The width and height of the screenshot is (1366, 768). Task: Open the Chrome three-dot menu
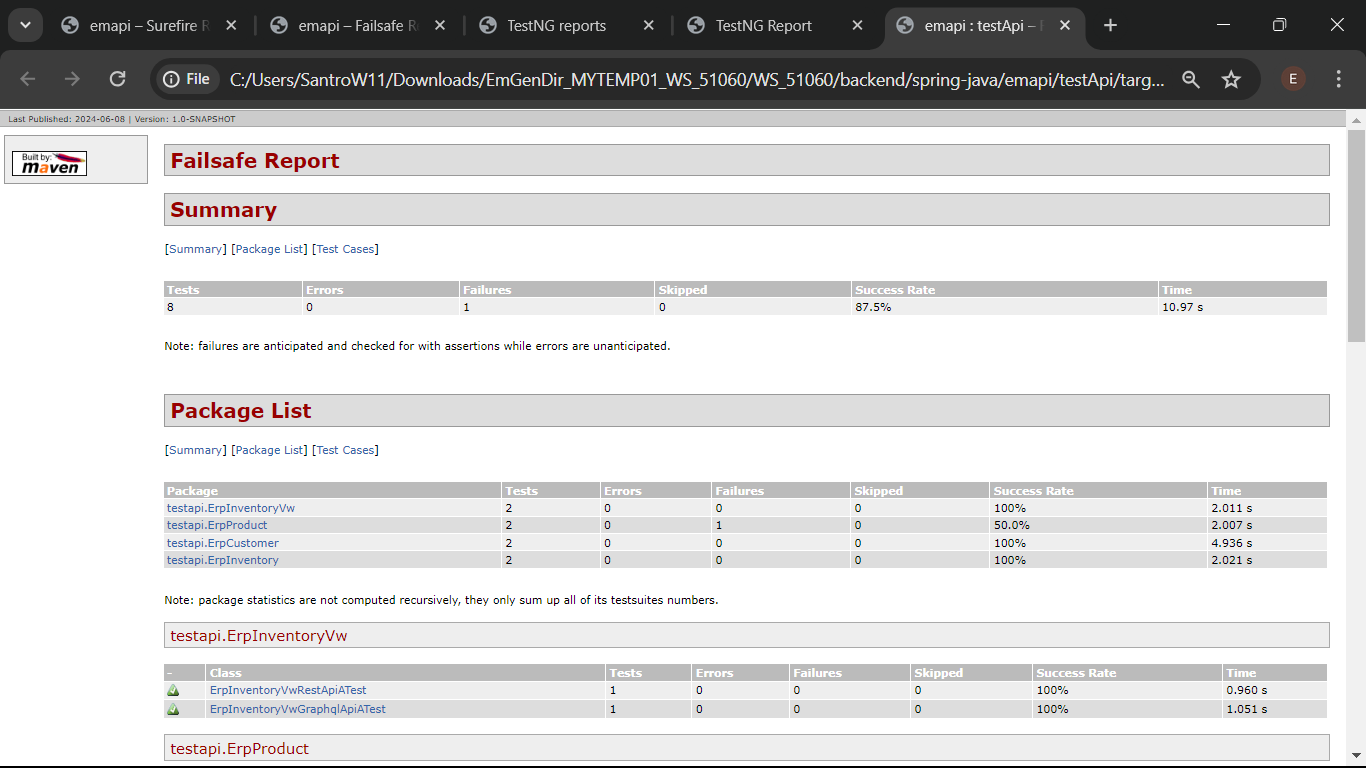tap(1339, 79)
